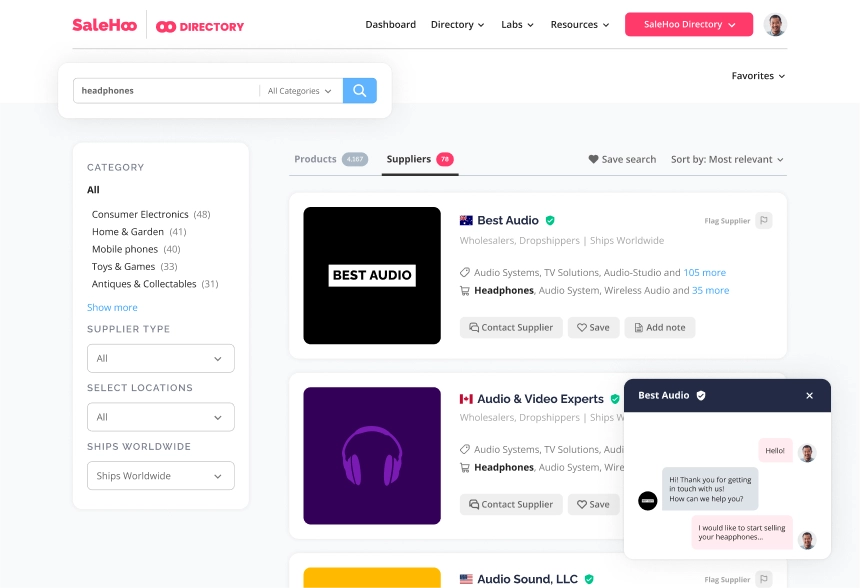
Task: Click the Directory infinity logo
Action: (x=200, y=26)
